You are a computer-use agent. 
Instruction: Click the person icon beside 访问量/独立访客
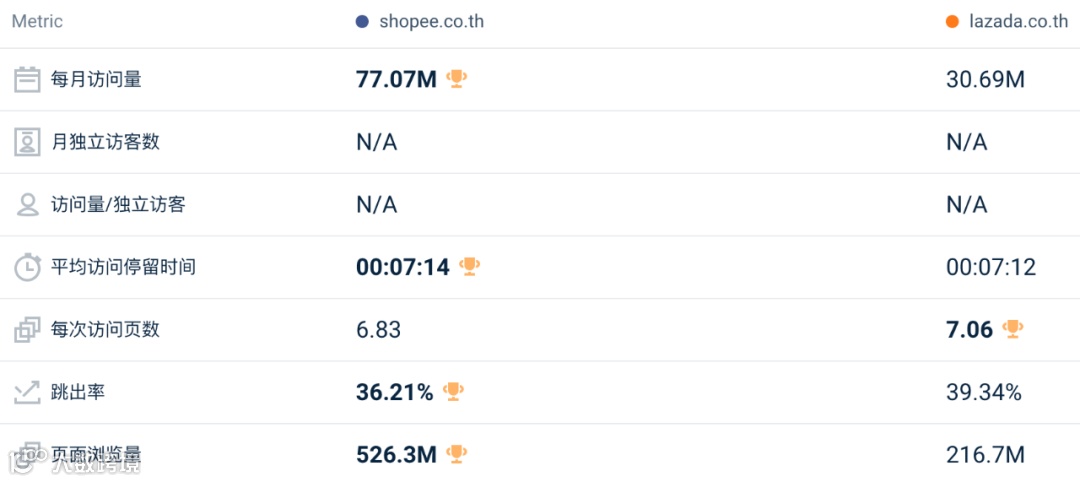pos(28,205)
